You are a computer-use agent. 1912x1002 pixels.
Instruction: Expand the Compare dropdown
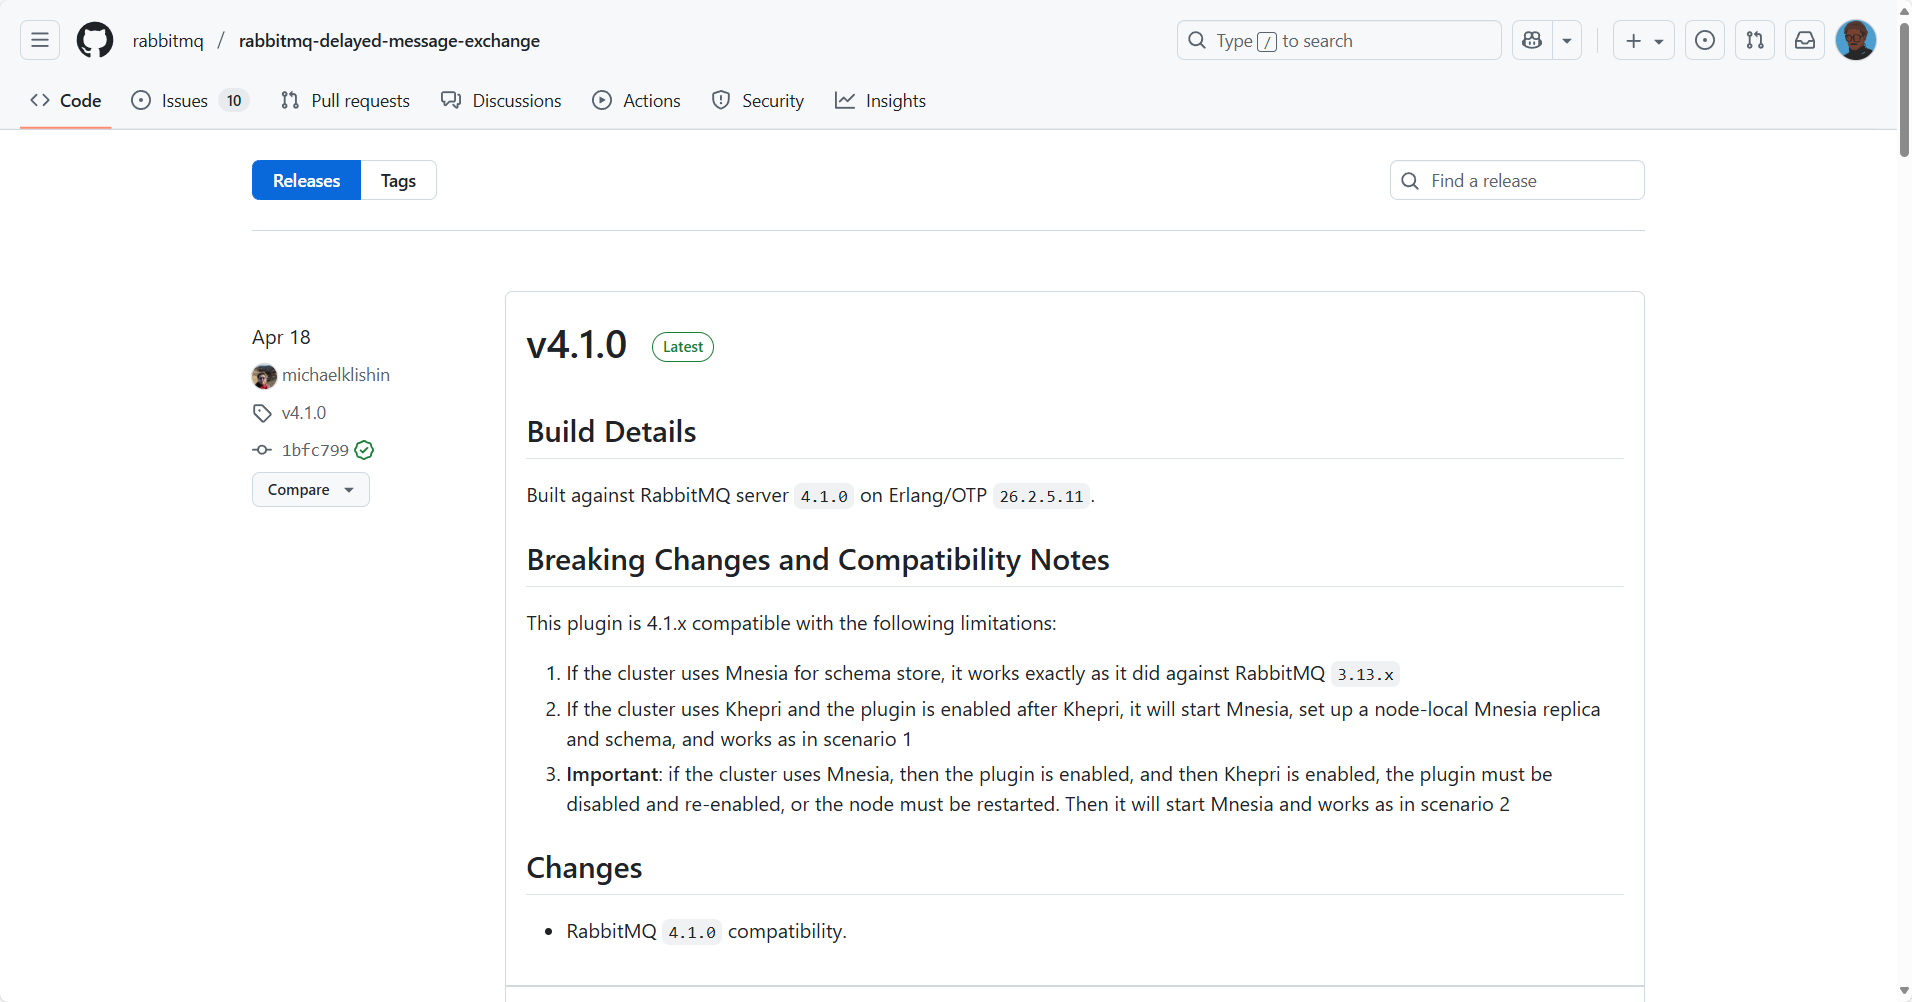pyautogui.click(x=310, y=490)
